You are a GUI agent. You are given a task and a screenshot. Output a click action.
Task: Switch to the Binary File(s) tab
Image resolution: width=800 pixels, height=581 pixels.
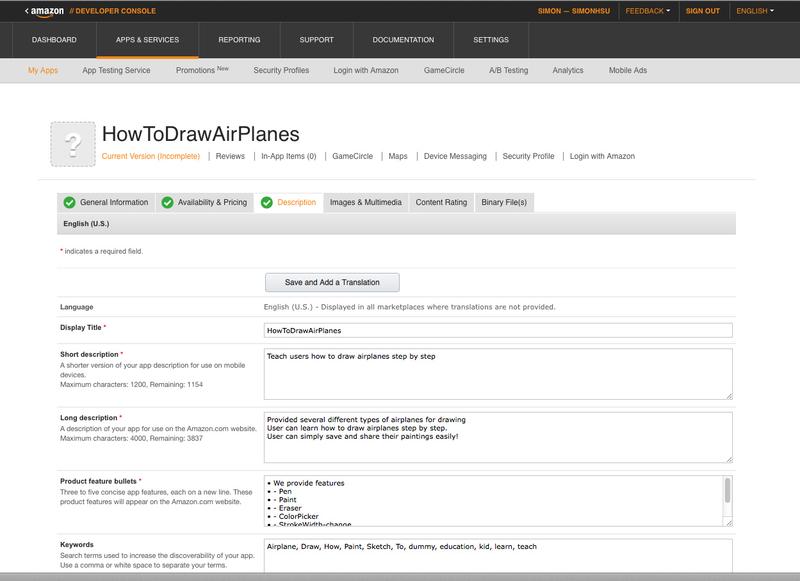(504, 203)
